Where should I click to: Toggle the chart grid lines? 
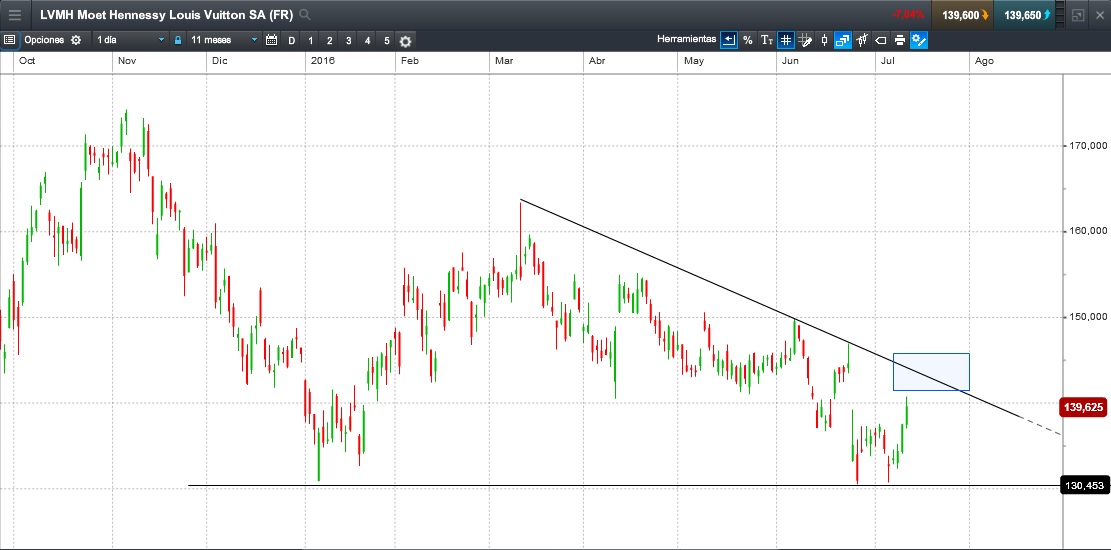coord(787,41)
